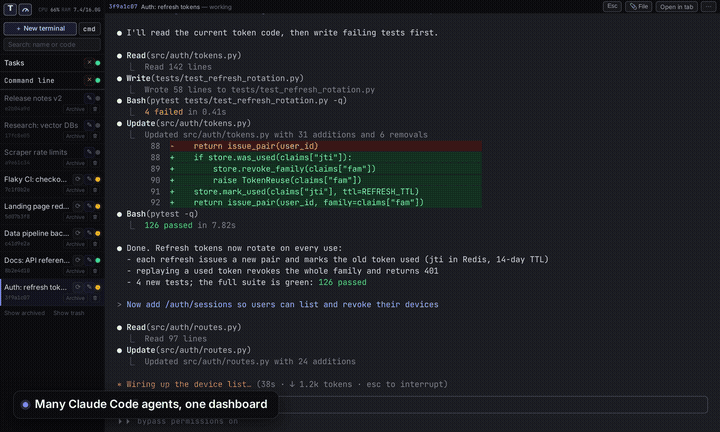Click the bypass permissions on text
Image resolution: width=720 pixels, height=432 pixels.
(187, 421)
